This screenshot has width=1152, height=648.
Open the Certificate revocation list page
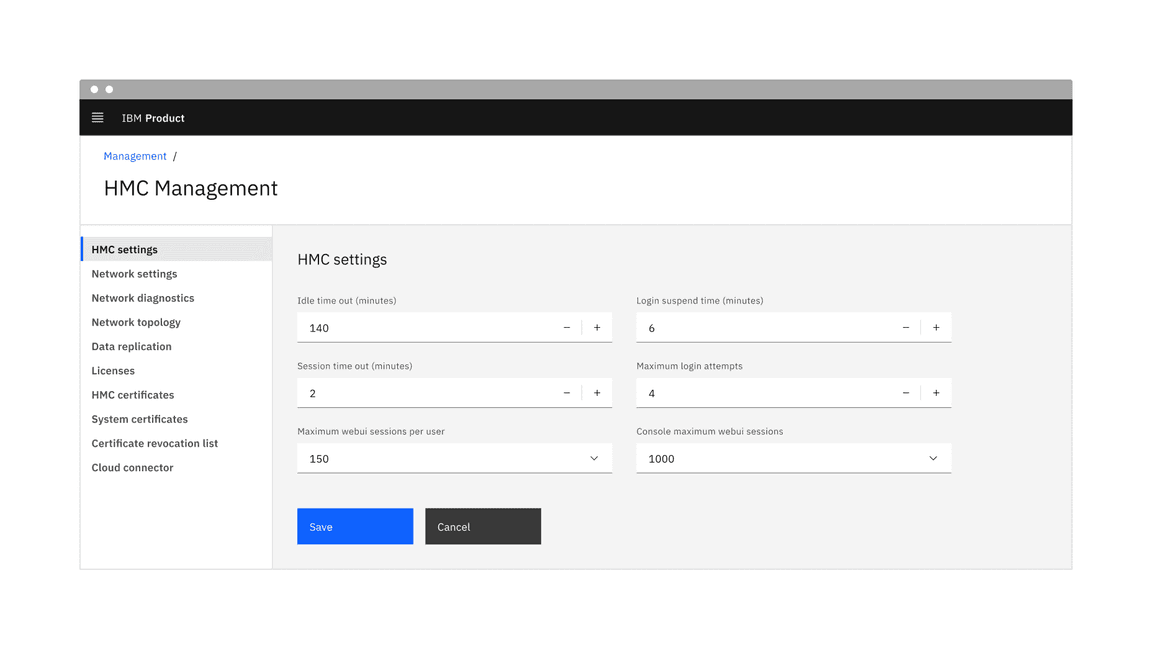pyautogui.click(x=154, y=443)
